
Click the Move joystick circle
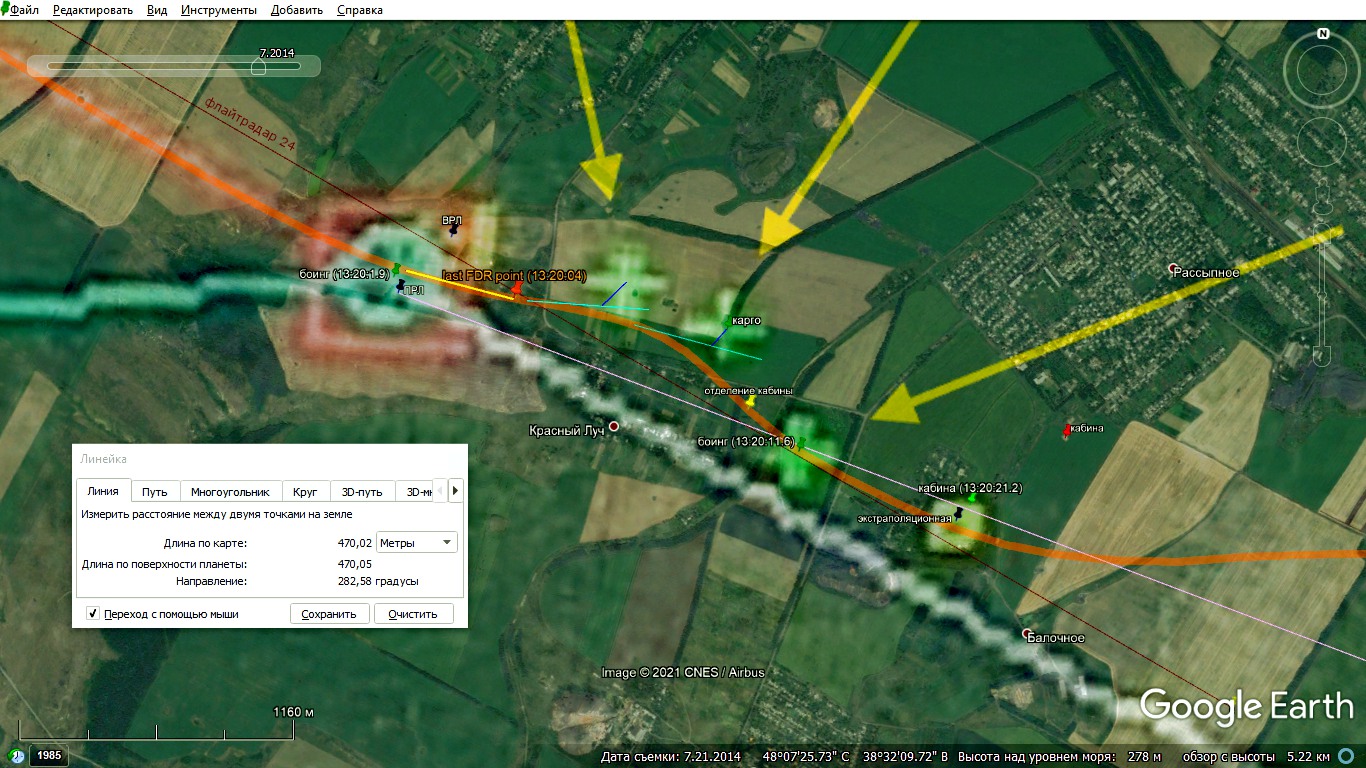pos(1323,144)
